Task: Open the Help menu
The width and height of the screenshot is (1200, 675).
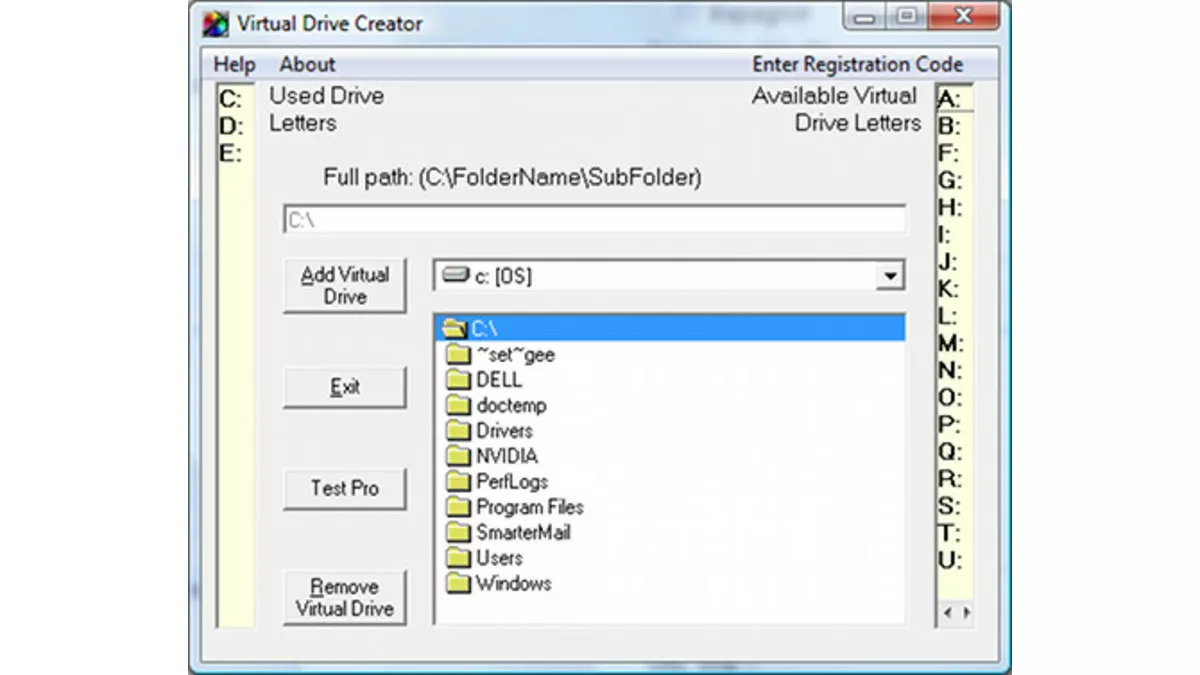Action: point(235,64)
